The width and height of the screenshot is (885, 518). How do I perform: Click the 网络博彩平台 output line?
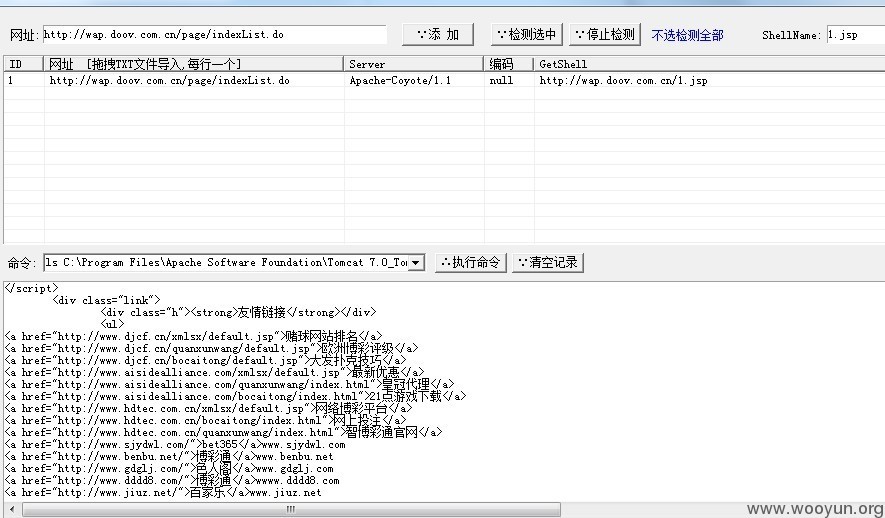[x=208, y=408]
